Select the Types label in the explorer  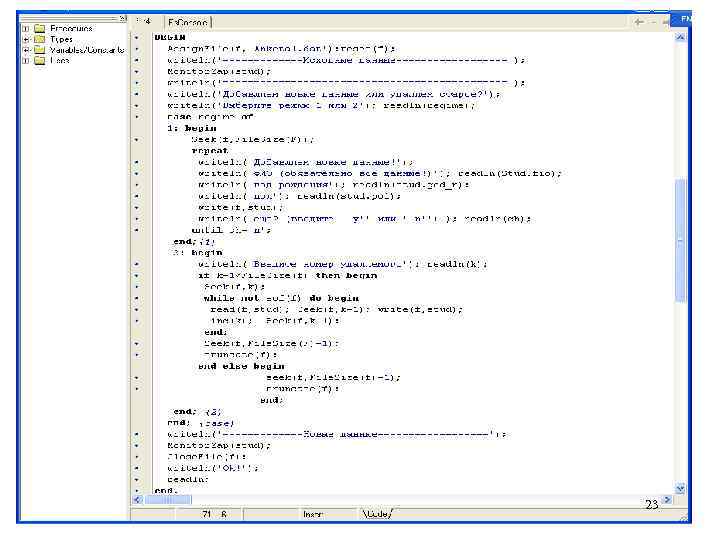[x=61, y=39]
